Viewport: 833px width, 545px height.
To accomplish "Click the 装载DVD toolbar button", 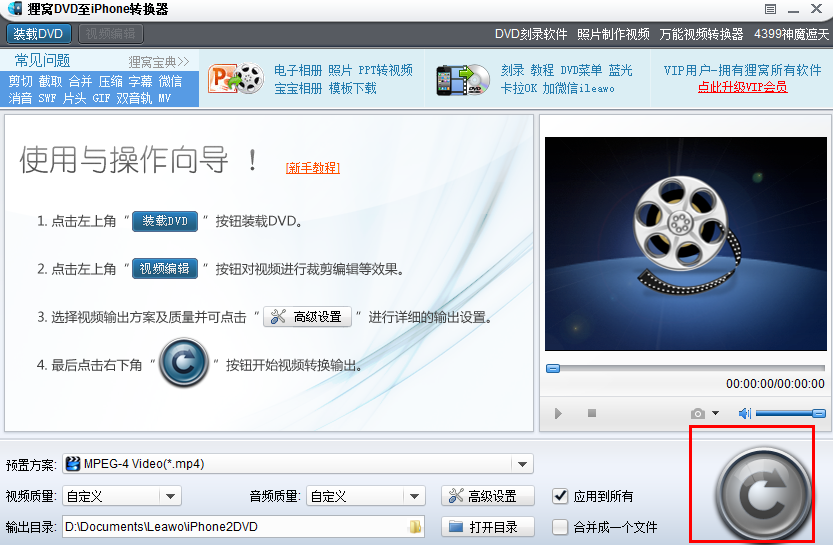I will 38,34.
